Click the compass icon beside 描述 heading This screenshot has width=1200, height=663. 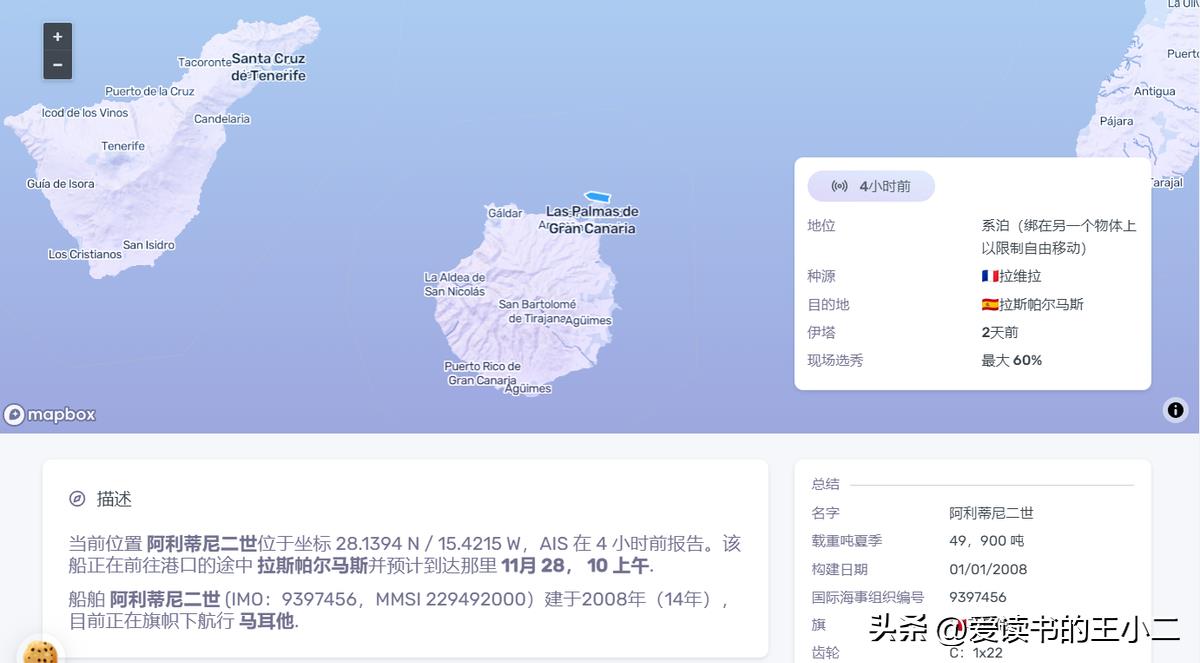(x=77, y=499)
